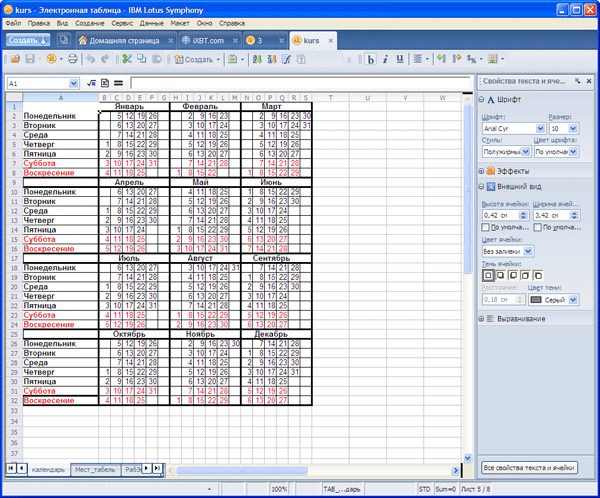
Task: Click the vertical scrollbar down arrow
Action: 467,458
